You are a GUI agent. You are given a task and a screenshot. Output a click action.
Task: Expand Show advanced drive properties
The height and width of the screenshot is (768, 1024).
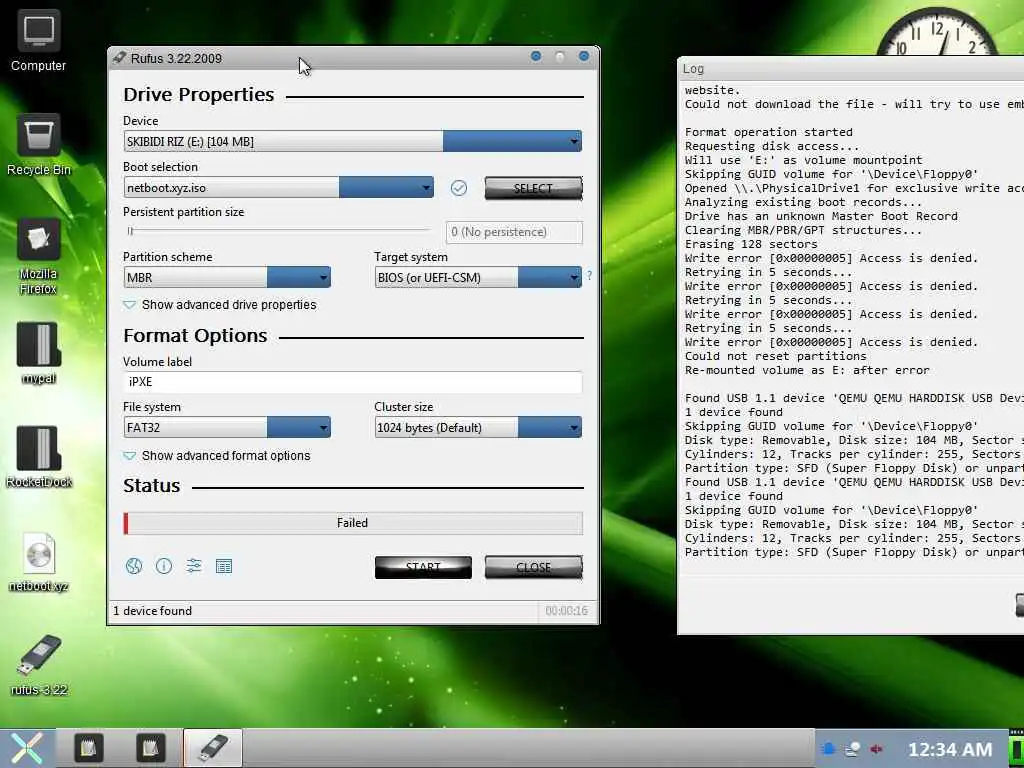(220, 305)
